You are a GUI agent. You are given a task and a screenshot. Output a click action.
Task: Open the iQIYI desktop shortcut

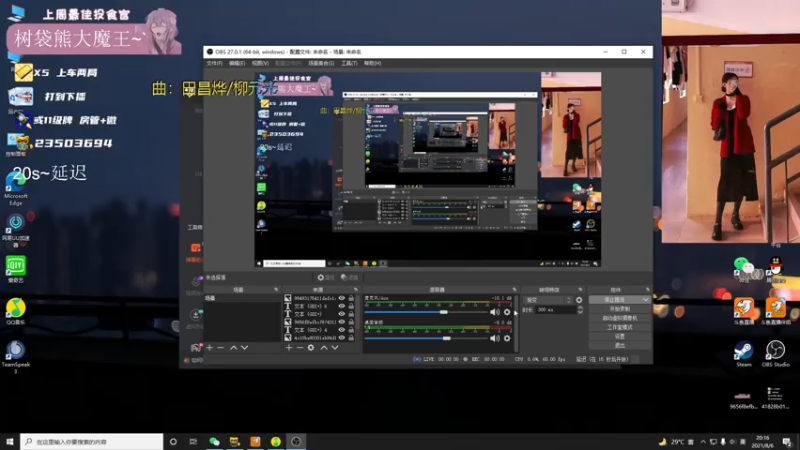click(16, 269)
